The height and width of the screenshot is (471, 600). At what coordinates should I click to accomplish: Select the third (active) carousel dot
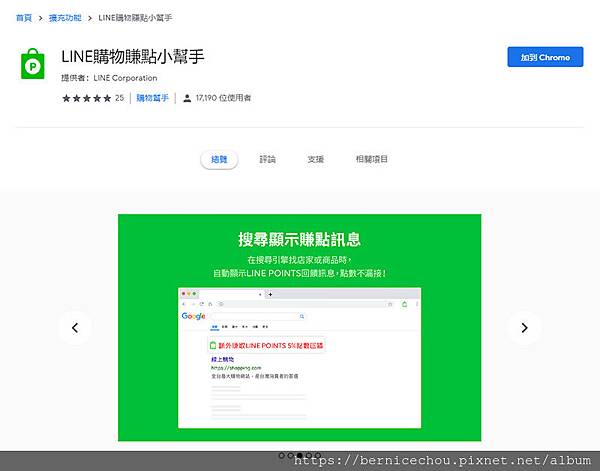300,455
